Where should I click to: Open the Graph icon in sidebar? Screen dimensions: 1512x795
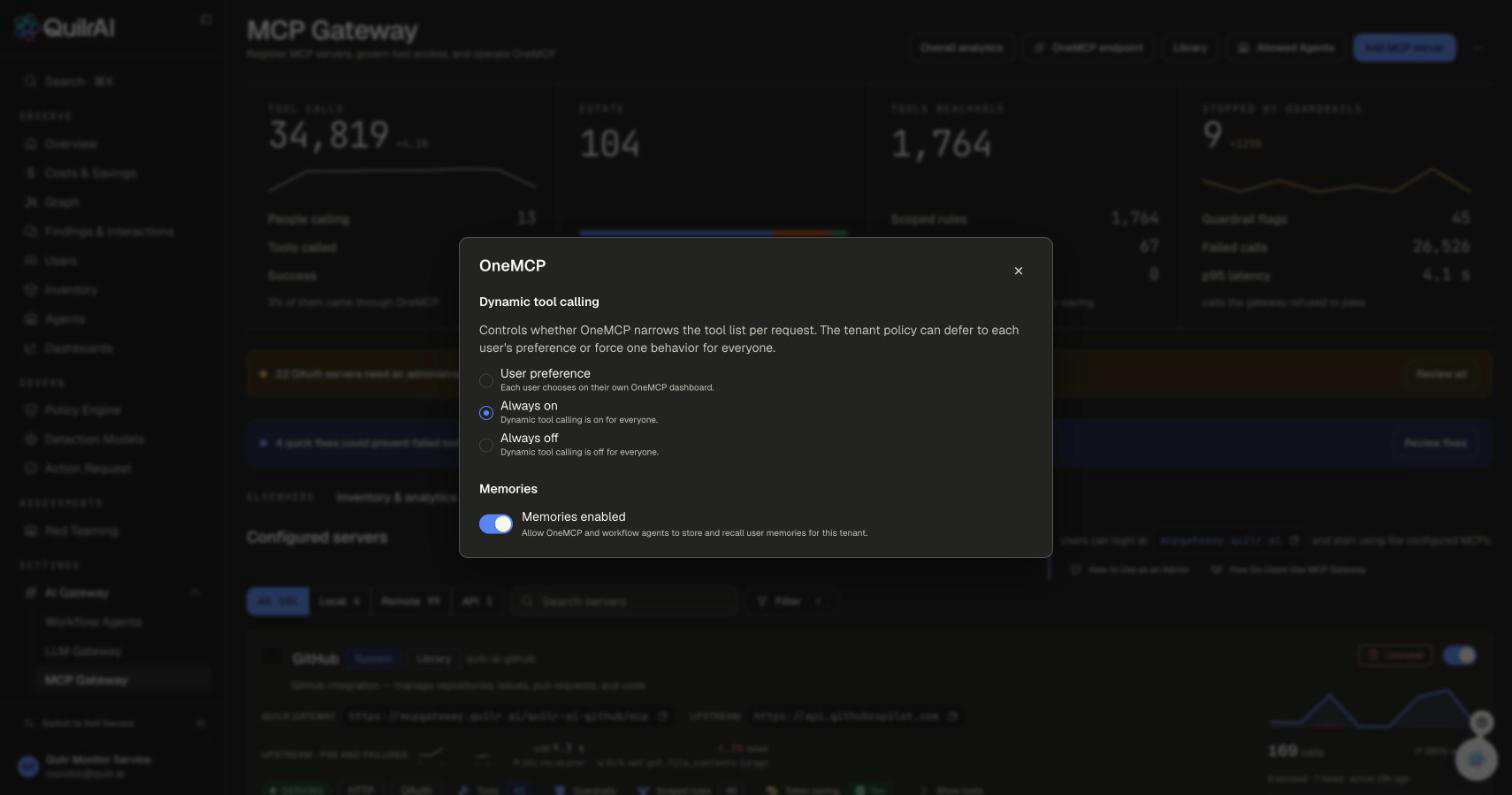tap(31, 202)
